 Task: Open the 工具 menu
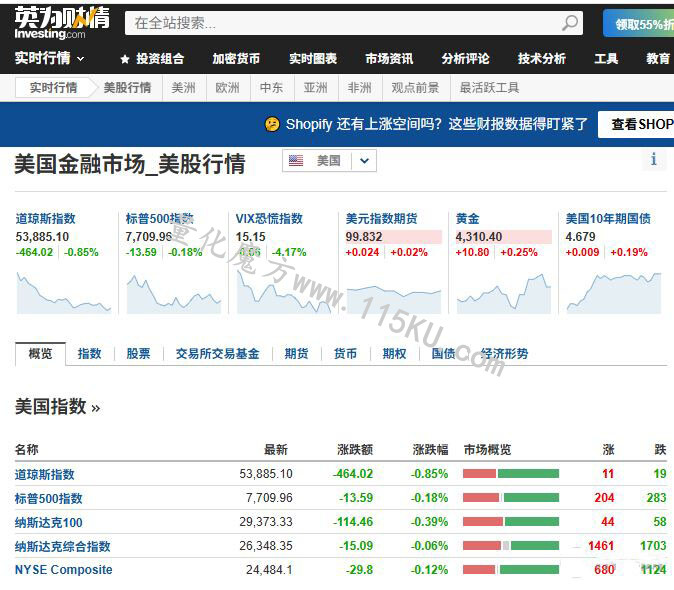tap(606, 58)
